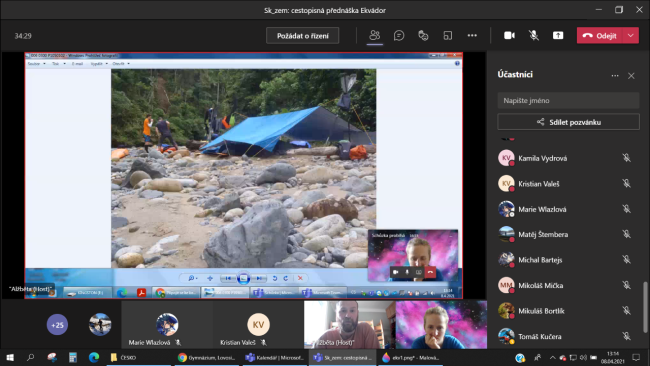The width and height of the screenshot is (650, 366).
Task: Expand the leave options dropdown arrow
Action: pos(631,36)
